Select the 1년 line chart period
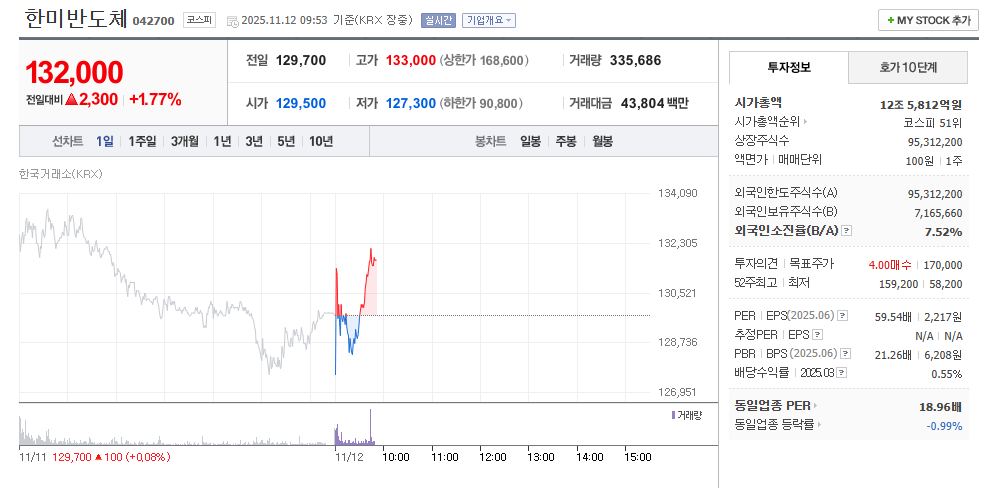Screen dimensions: 992x488 tap(222, 142)
